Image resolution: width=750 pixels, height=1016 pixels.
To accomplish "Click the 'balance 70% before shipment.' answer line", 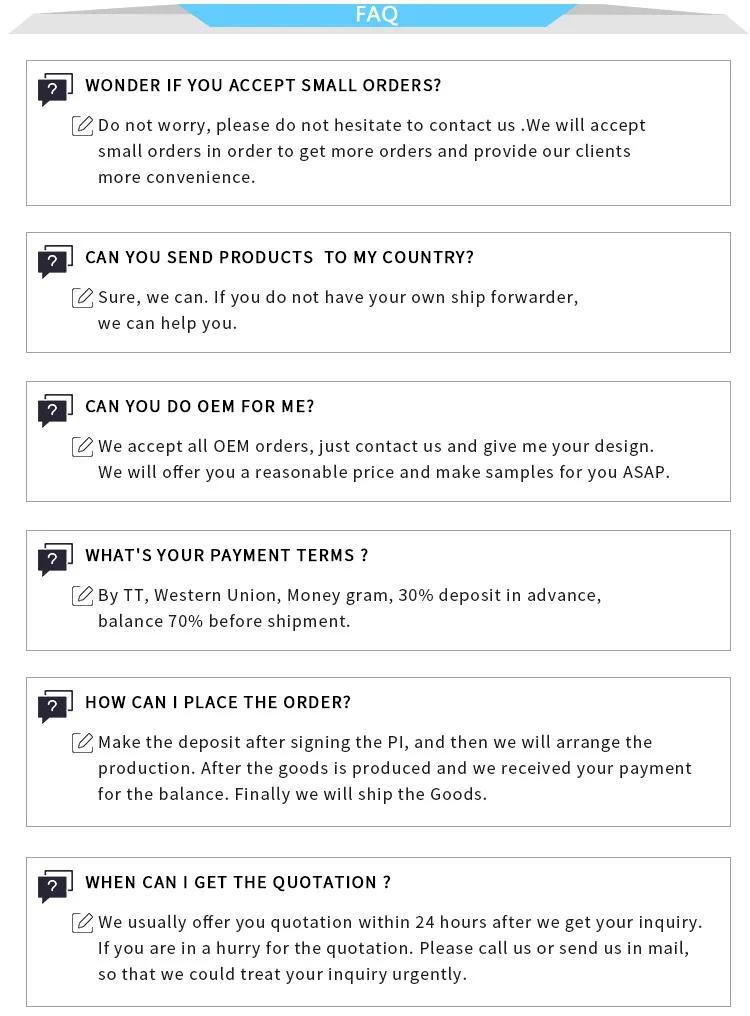I will [x=224, y=621].
